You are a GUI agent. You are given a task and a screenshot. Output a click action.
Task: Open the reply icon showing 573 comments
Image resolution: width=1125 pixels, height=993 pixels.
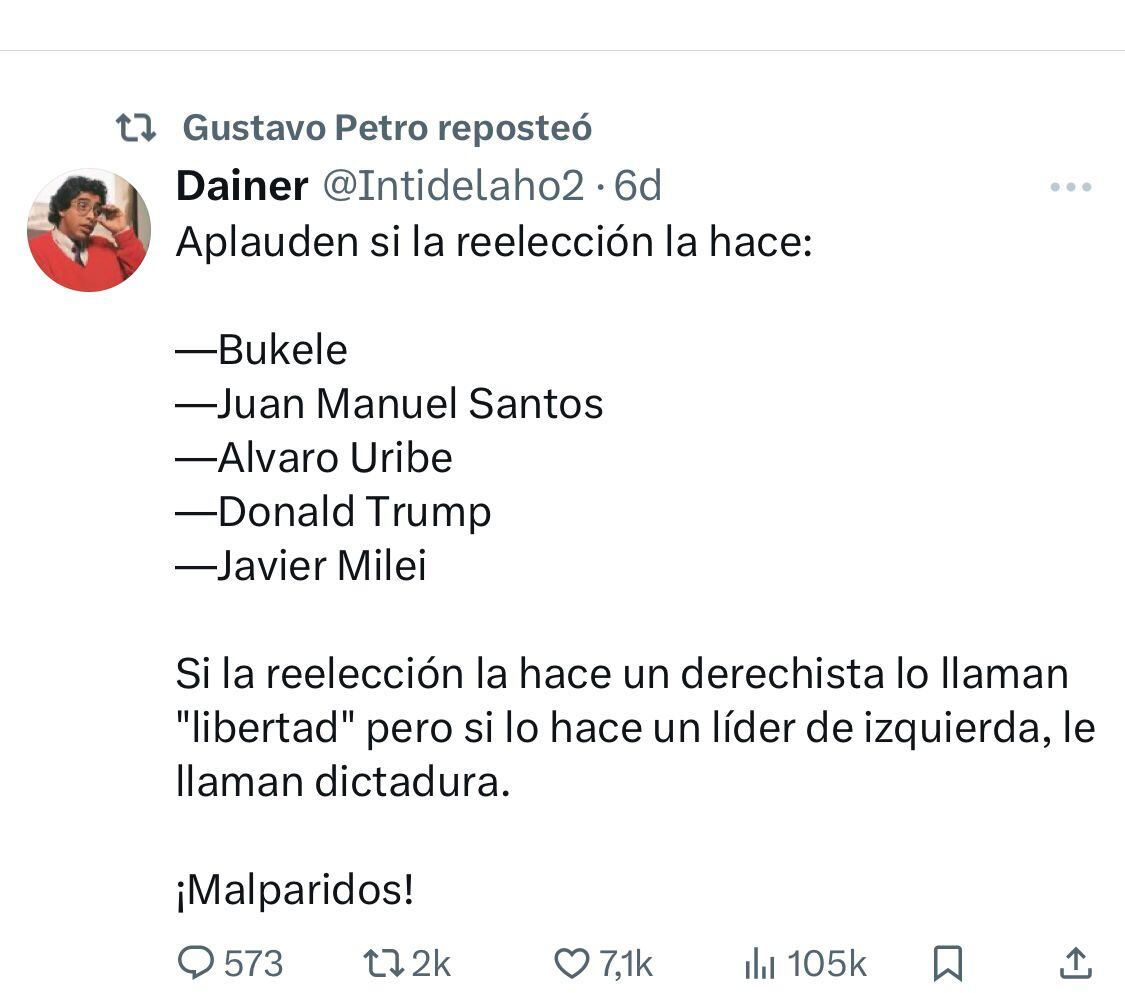tap(196, 963)
